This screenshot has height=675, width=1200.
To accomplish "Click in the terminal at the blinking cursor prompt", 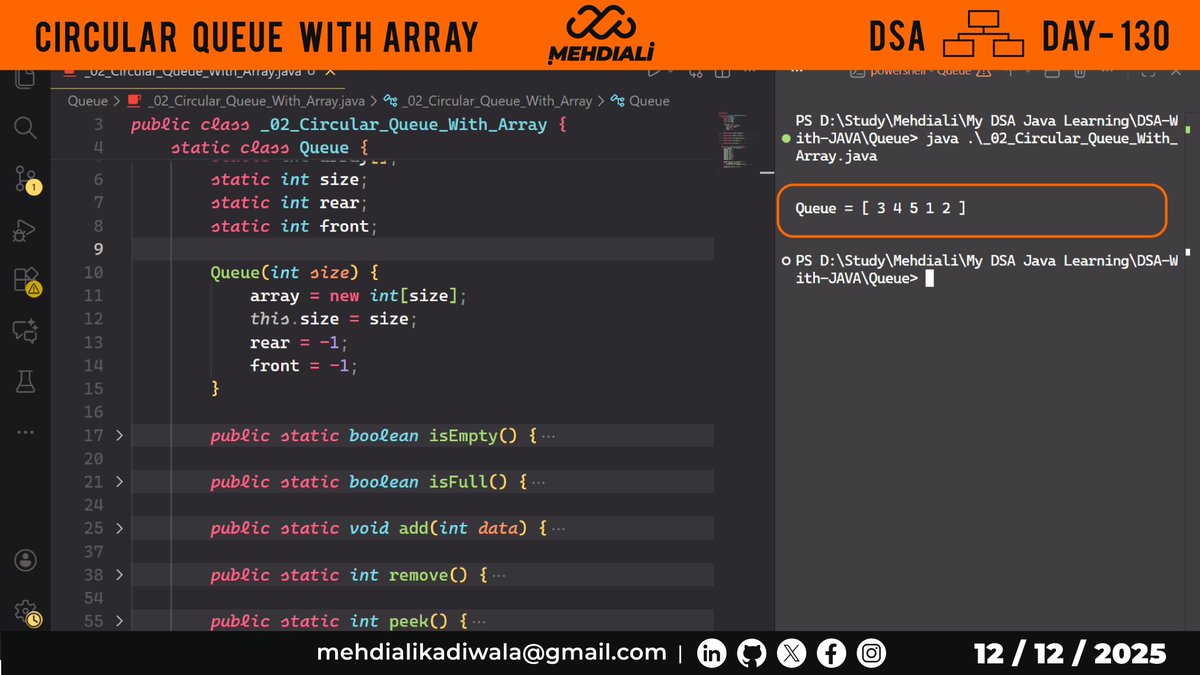I will pyautogui.click(x=929, y=279).
